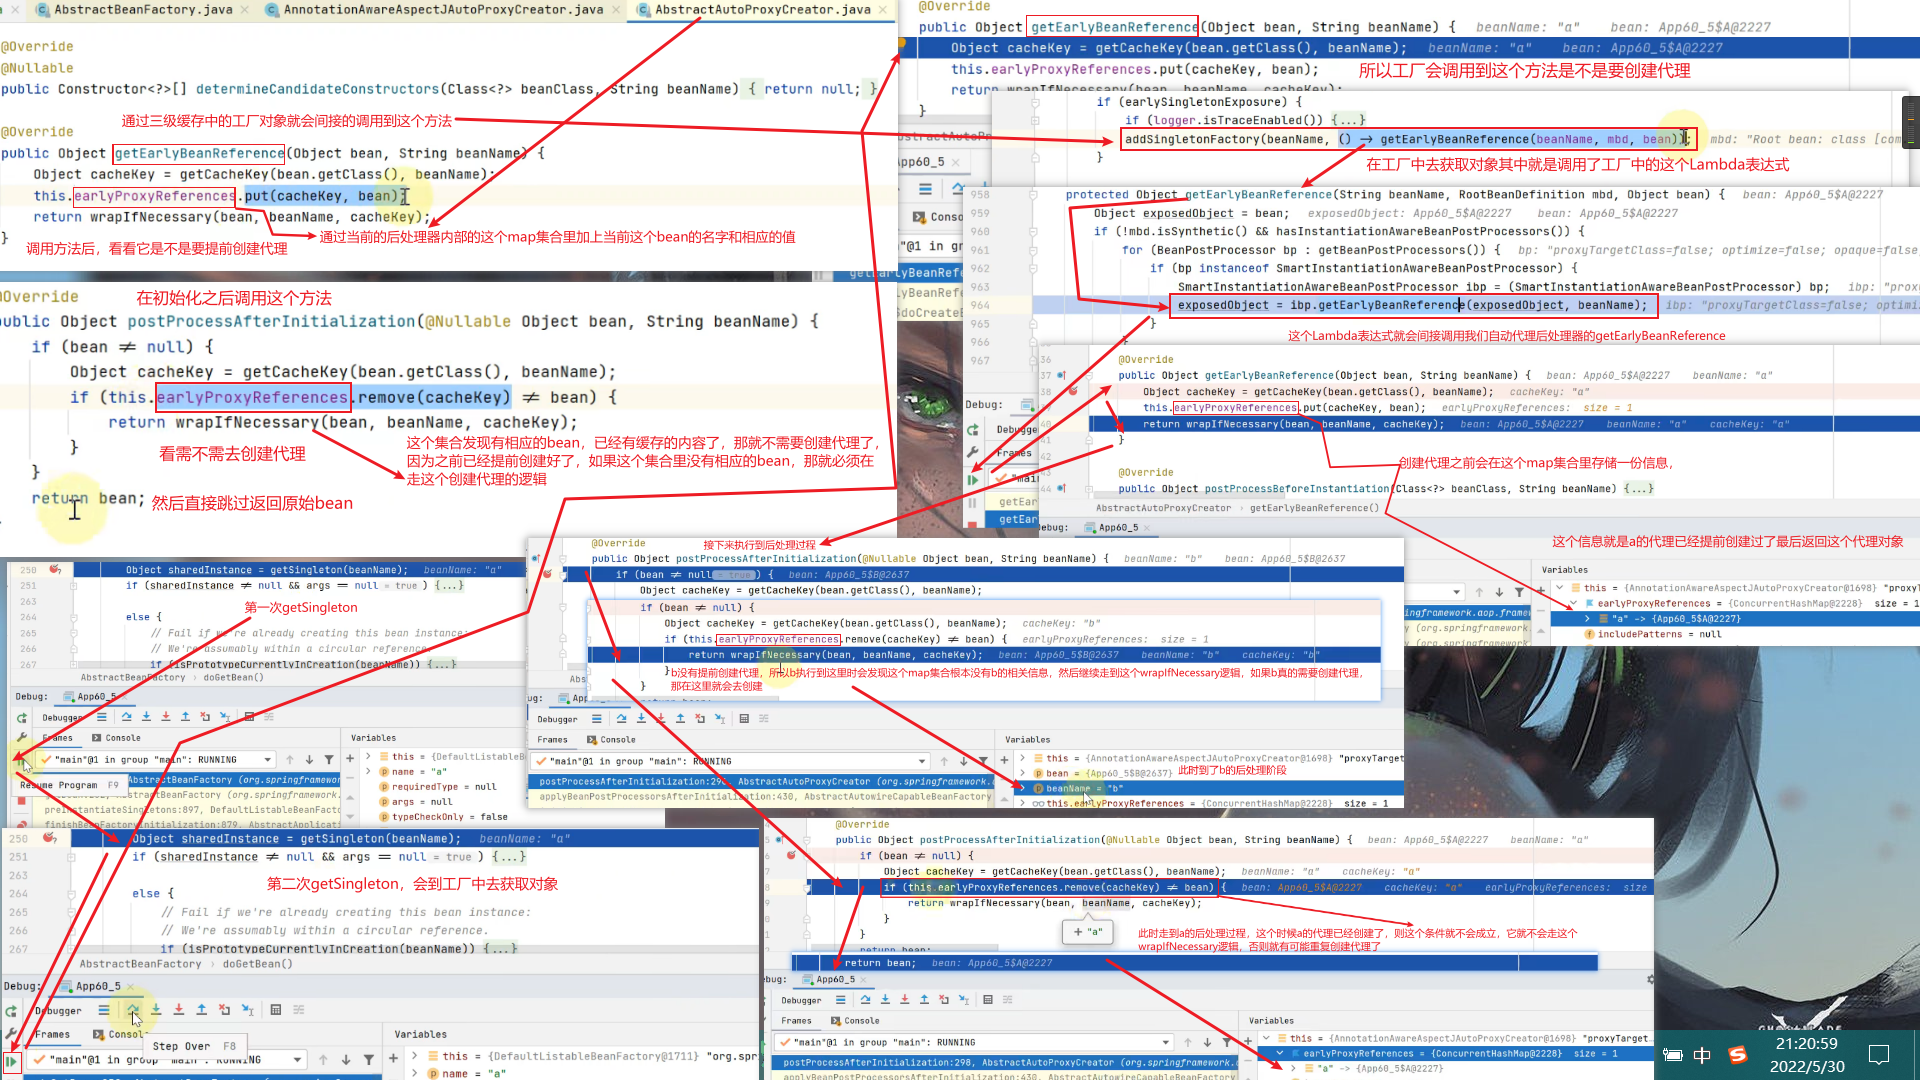Open thread dropdown in middle debugger Frames panel
The image size is (1920, 1080).
tap(922, 761)
